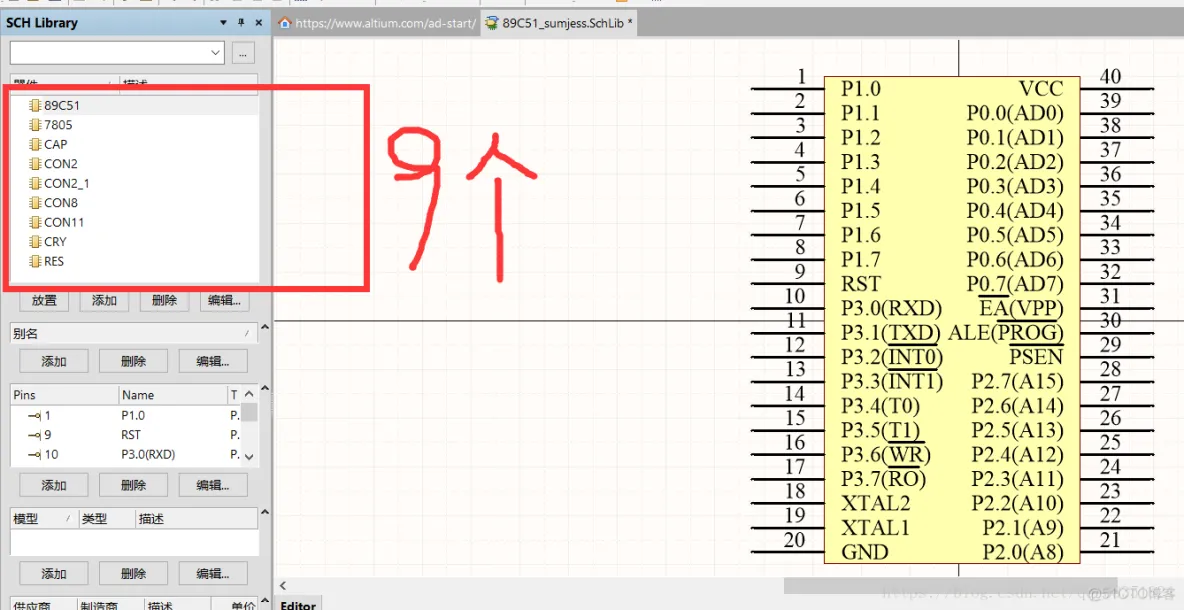Image resolution: width=1184 pixels, height=610 pixels.
Task: Click the XTAL1 pin label on the chip
Action: pyautogui.click(x=875, y=528)
